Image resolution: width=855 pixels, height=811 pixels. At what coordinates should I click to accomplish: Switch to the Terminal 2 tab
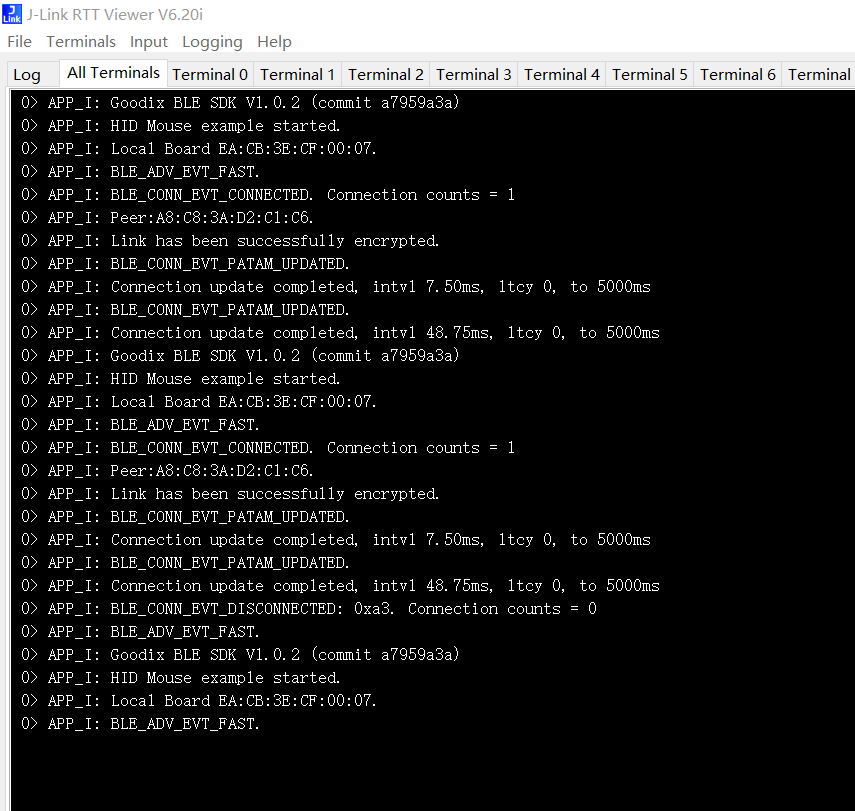(x=386, y=75)
